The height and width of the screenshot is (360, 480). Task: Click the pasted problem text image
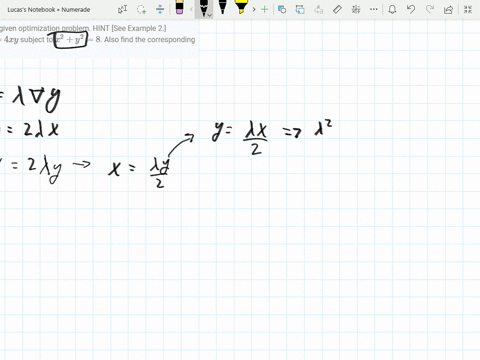(x=99, y=38)
